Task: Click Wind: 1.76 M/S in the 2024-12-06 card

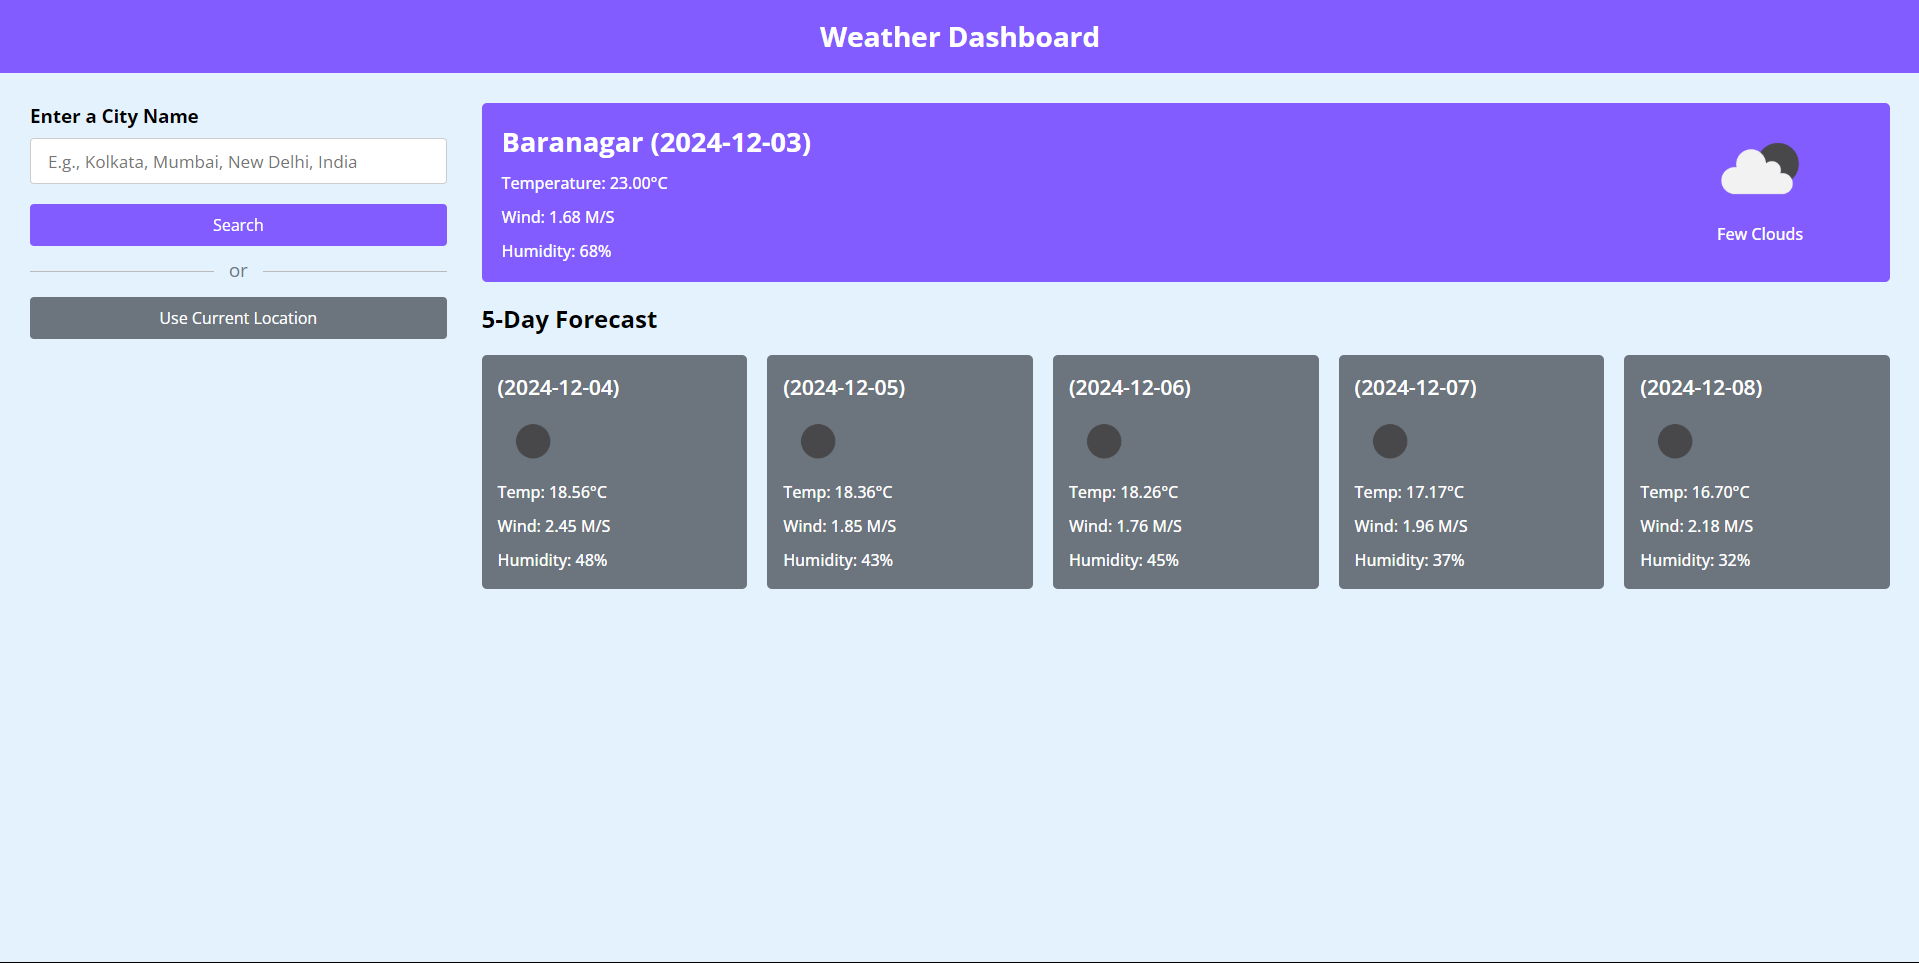Action: pos(1125,526)
